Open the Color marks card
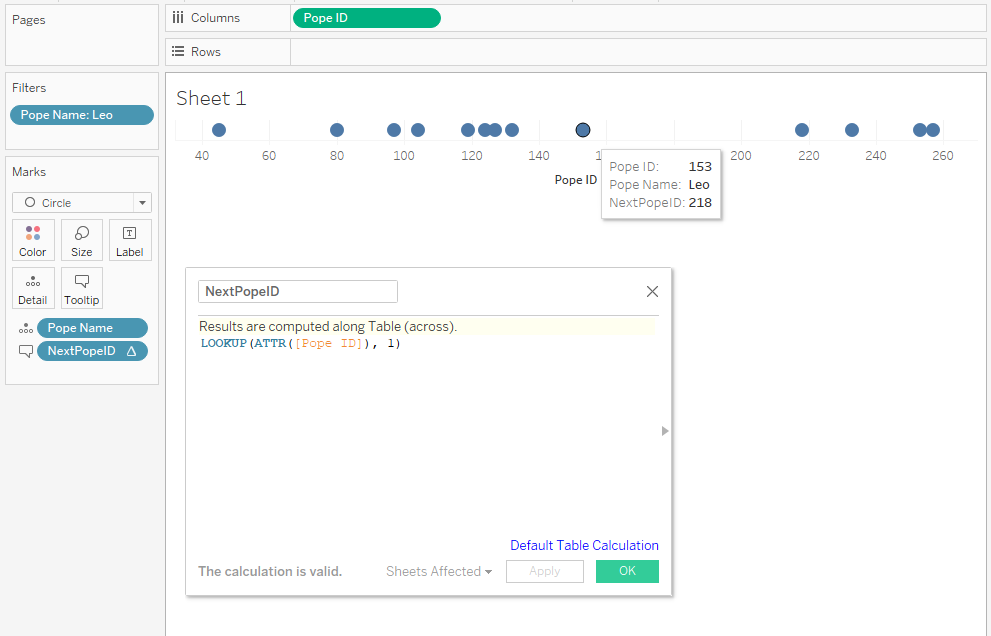Screen dimensions: 991x636 coord(33,240)
